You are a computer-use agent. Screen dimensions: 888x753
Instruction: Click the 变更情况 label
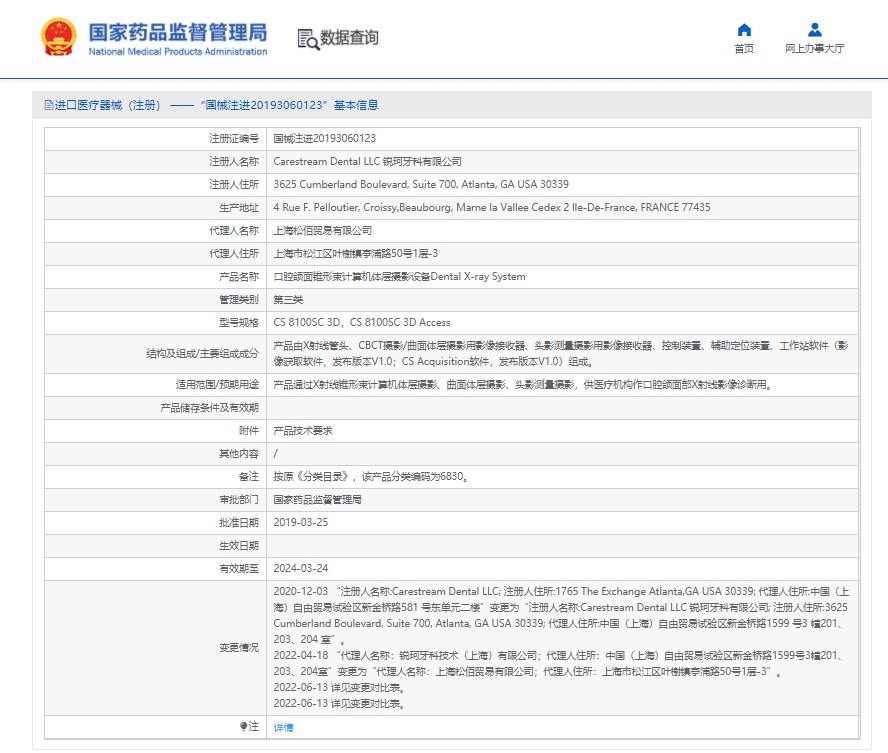pyautogui.click(x=239, y=648)
